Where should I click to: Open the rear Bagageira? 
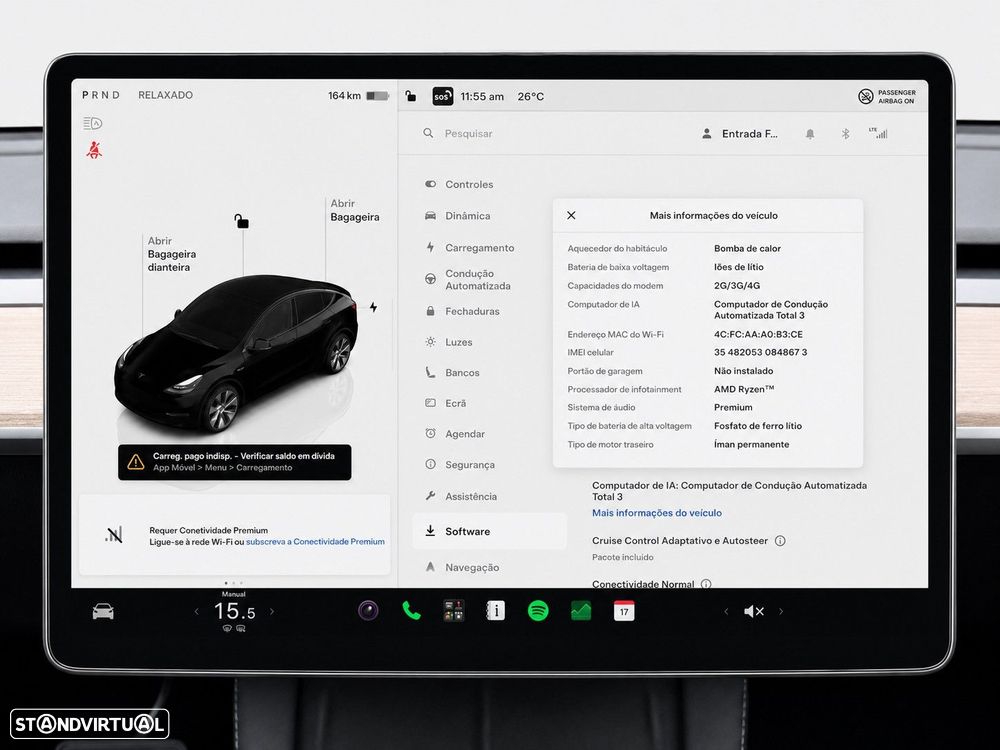tap(355, 210)
